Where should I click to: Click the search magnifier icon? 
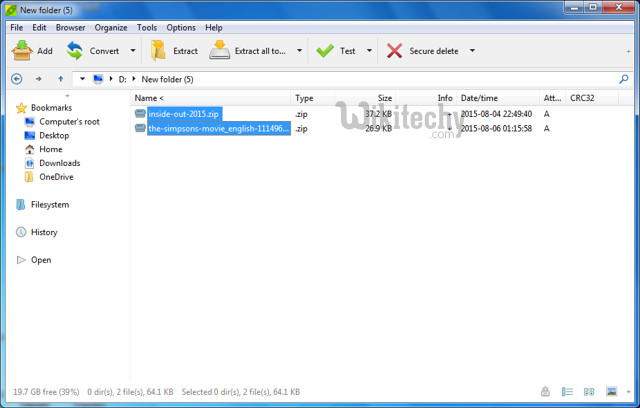click(x=624, y=79)
